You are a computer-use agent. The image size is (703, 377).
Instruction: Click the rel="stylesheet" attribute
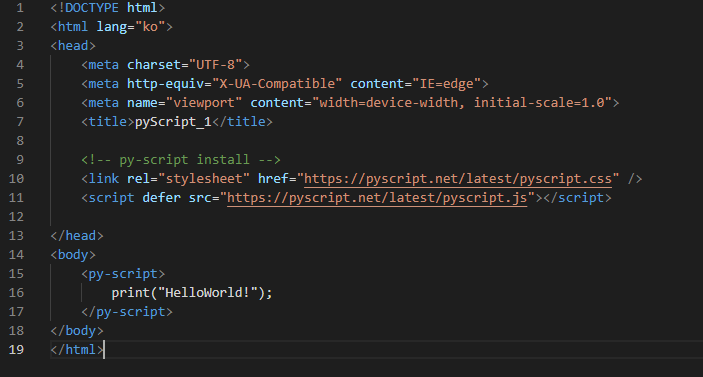(188, 178)
